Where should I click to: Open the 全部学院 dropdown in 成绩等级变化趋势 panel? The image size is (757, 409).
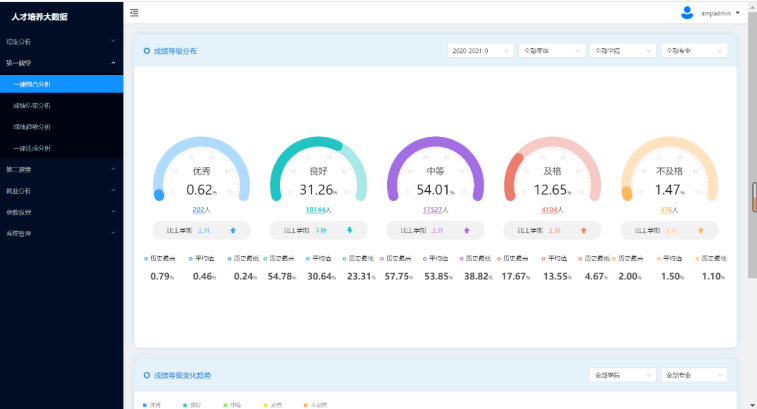pos(623,375)
